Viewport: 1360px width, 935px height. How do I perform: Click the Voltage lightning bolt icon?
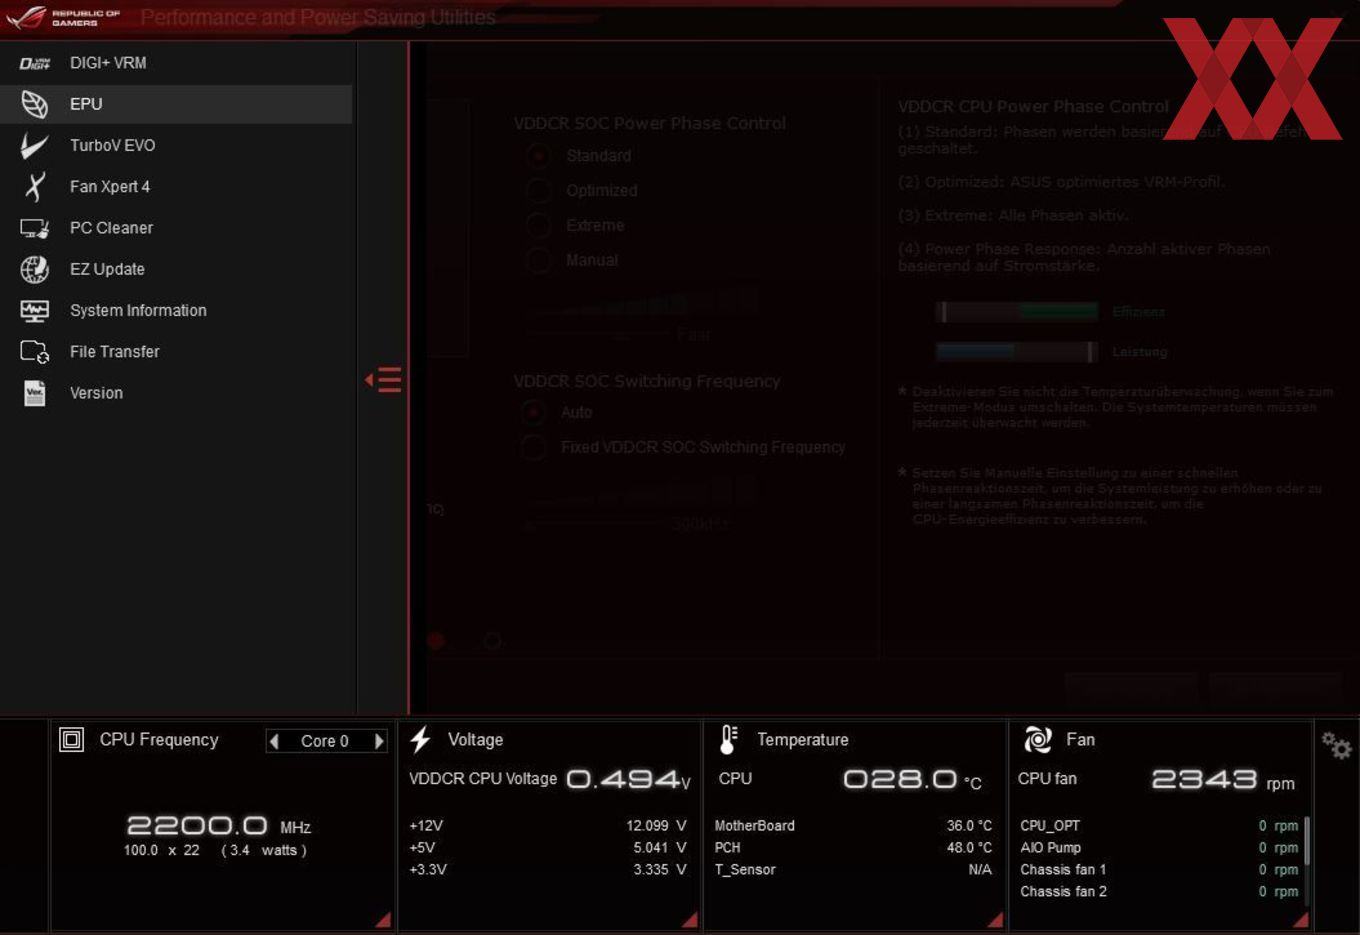coord(421,739)
